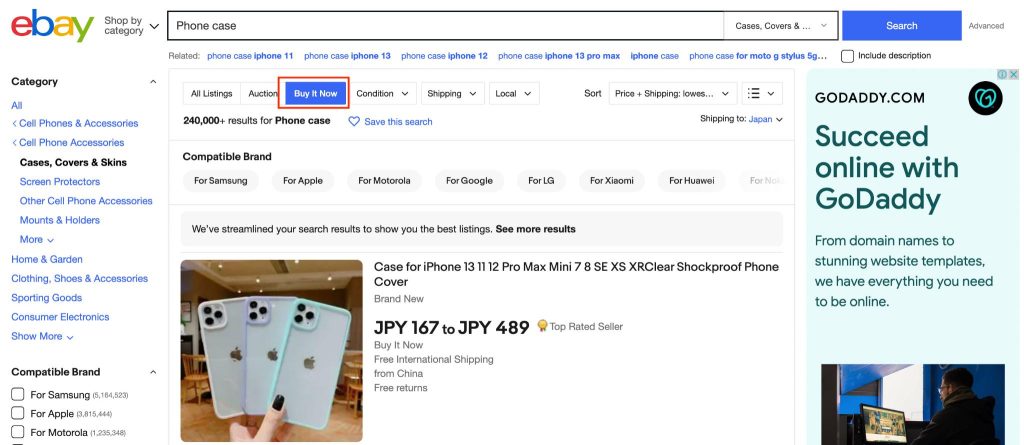The height and width of the screenshot is (445, 1024).
Task: Switch to All Listings tab
Action: point(212,93)
